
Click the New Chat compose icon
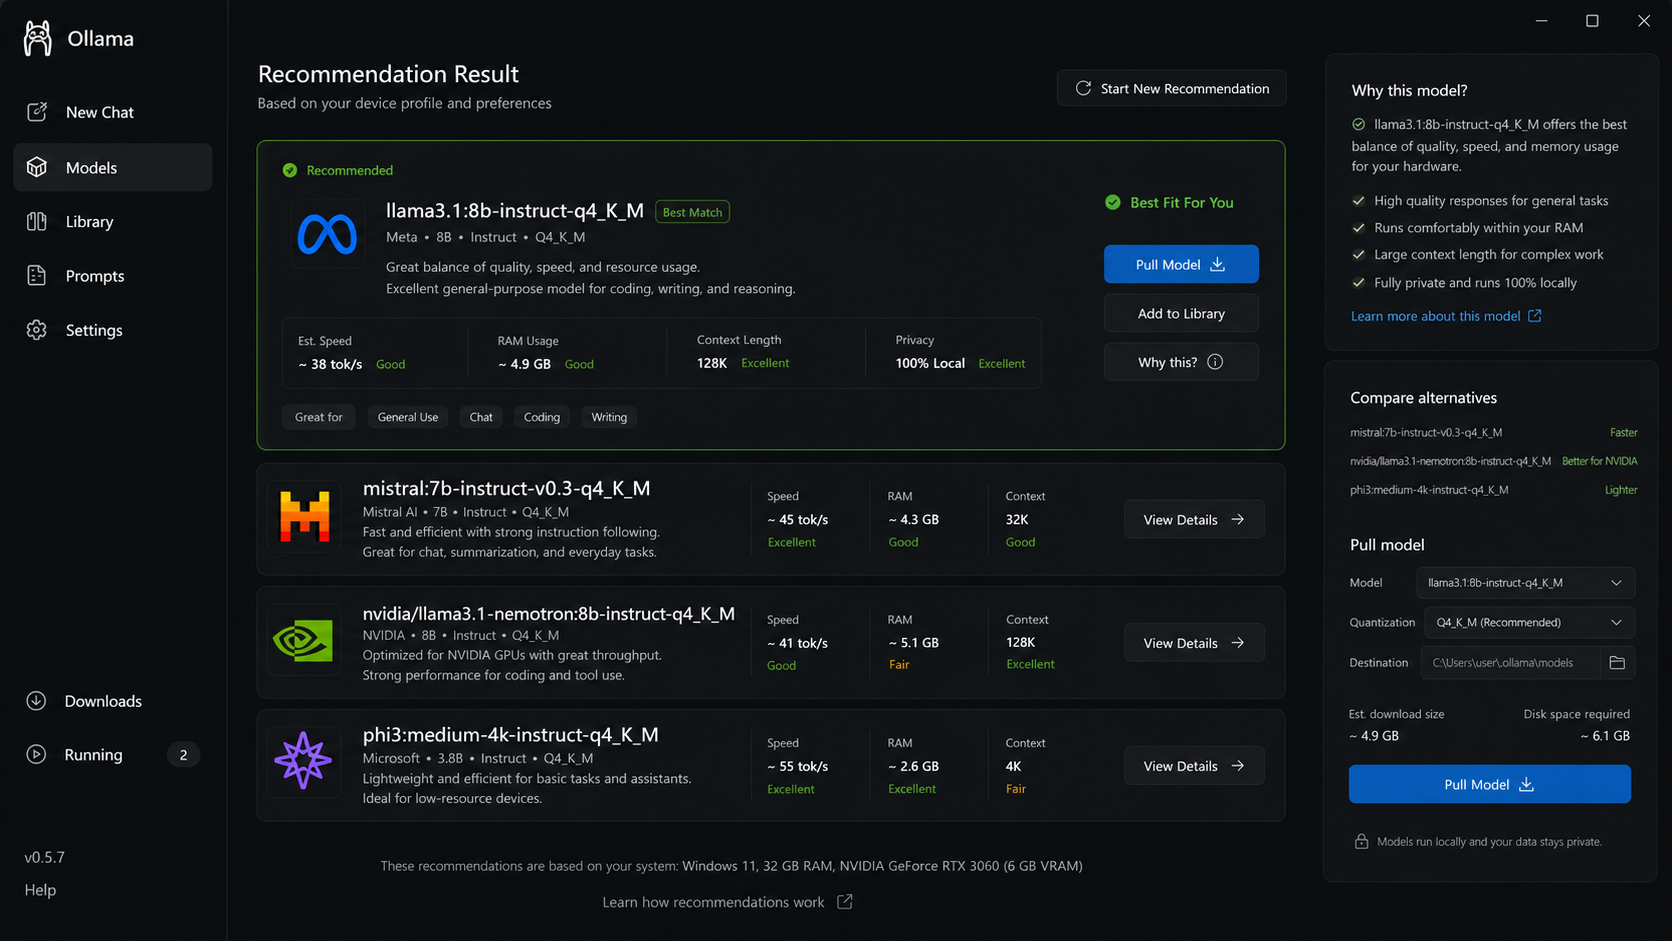[x=37, y=112]
